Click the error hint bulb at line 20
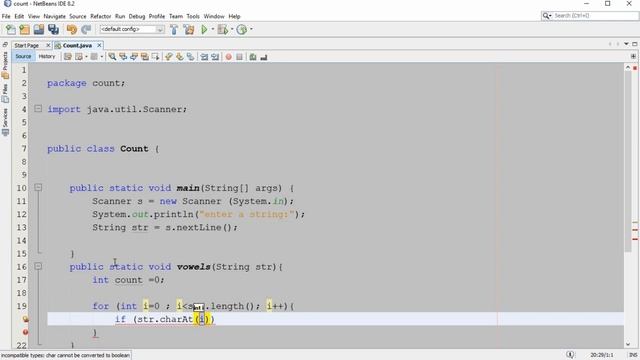640x360 pixels. (x=25, y=319)
